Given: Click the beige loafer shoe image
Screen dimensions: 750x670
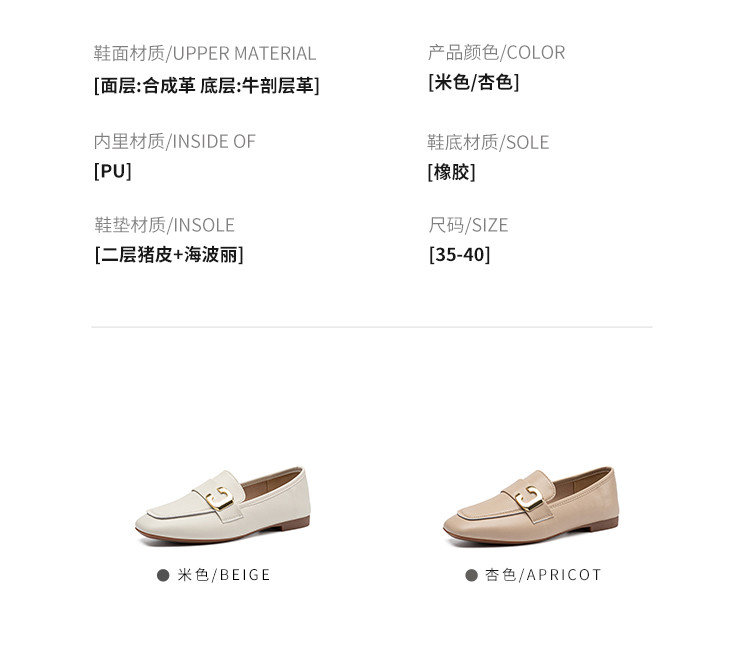Looking at the screenshot, I should pyautogui.click(x=223, y=506).
